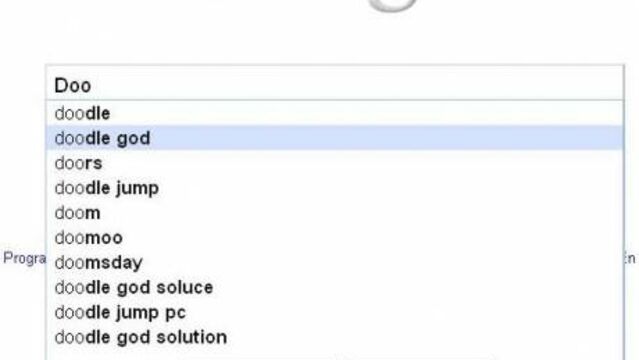Choose the "doom" suggestion
Image resolution: width=639 pixels, height=360 pixels.
point(334,212)
